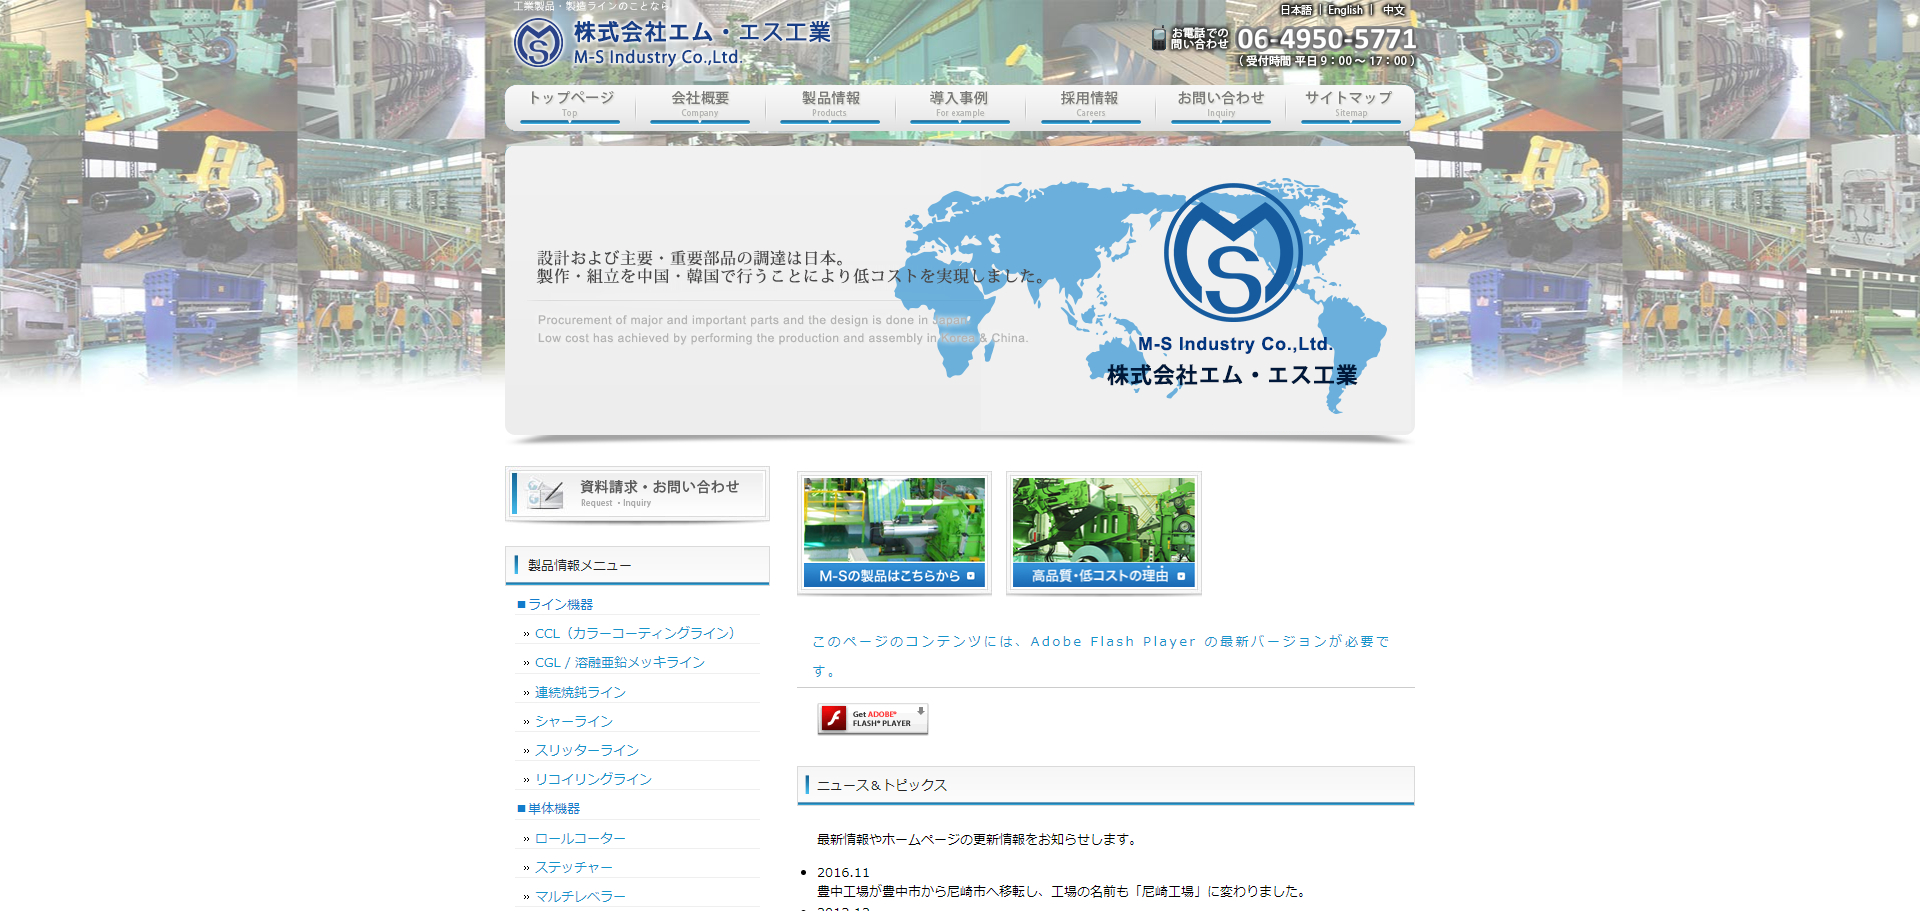
Task: Switch language to 日本語
Action: (1296, 10)
